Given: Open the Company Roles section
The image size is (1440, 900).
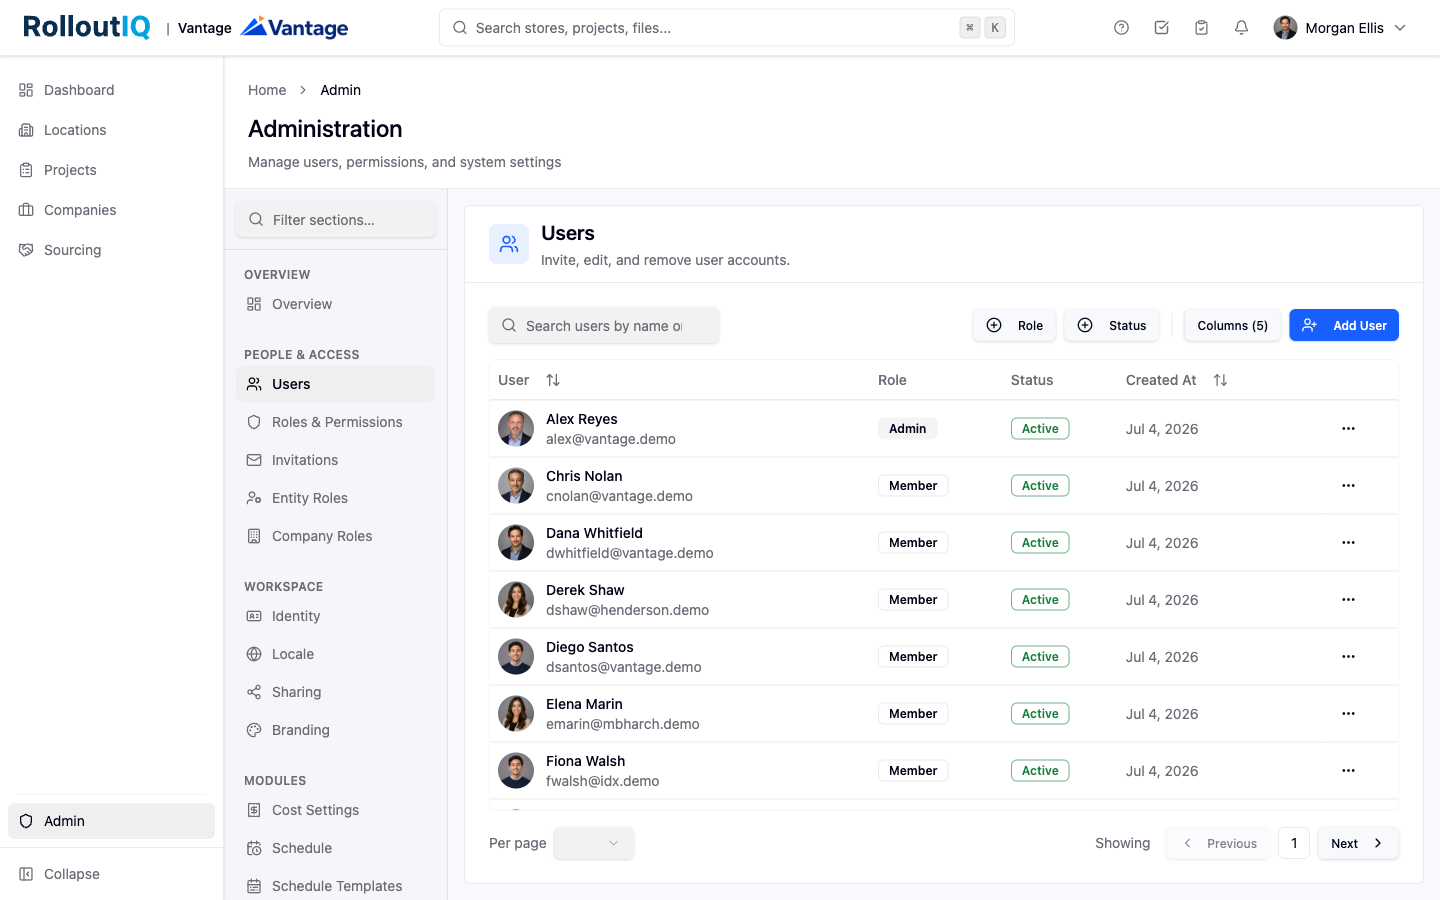Looking at the screenshot, I should pyautogui.click(x=335, y=536).
